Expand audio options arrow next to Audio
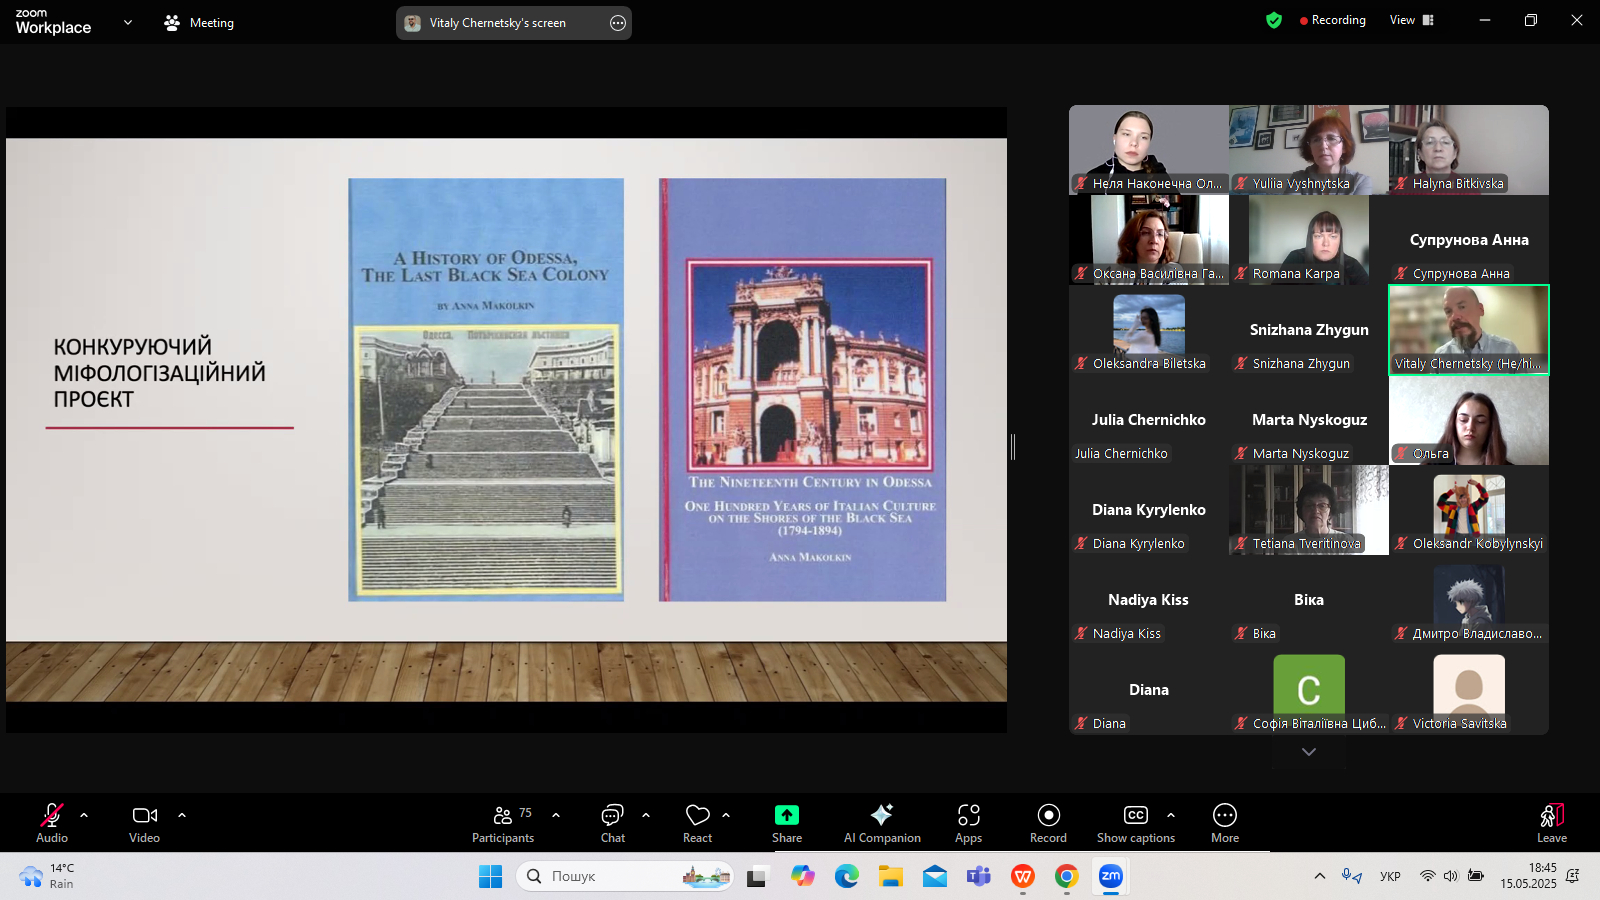The image size is (1600, 900). coord(84,815)
